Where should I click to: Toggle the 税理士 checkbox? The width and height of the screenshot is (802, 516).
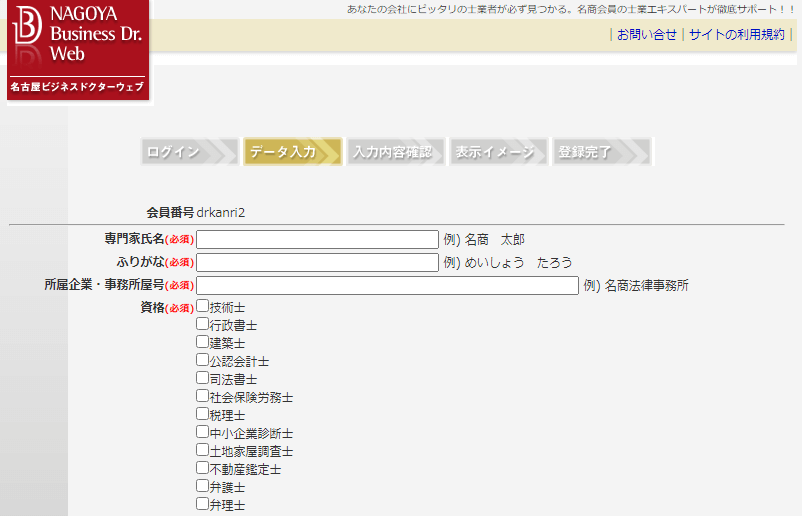(x=203, y=414)
